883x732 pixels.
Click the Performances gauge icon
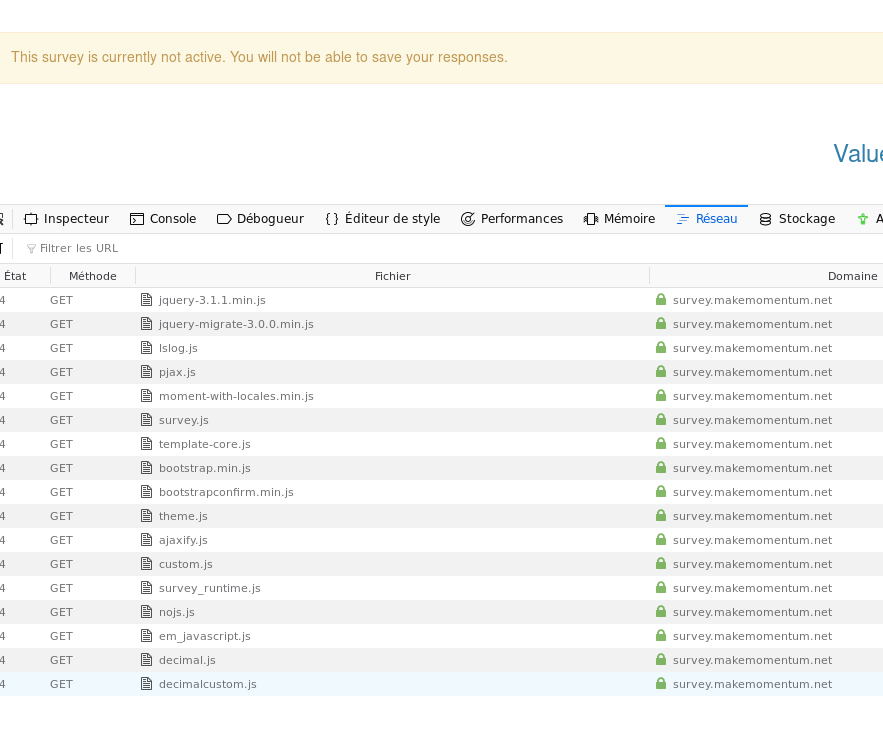pyautogui.click(x=467, y=219)
